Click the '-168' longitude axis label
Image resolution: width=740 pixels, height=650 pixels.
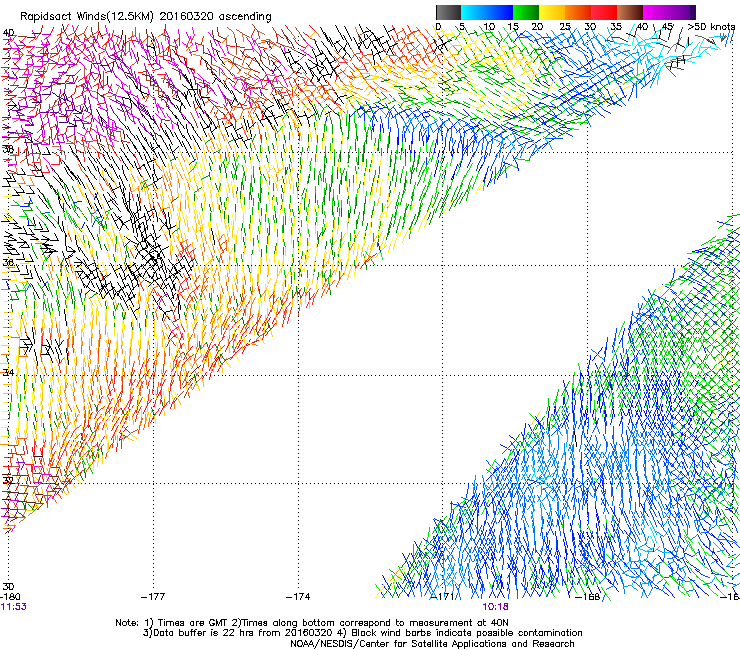pos(588,597)
